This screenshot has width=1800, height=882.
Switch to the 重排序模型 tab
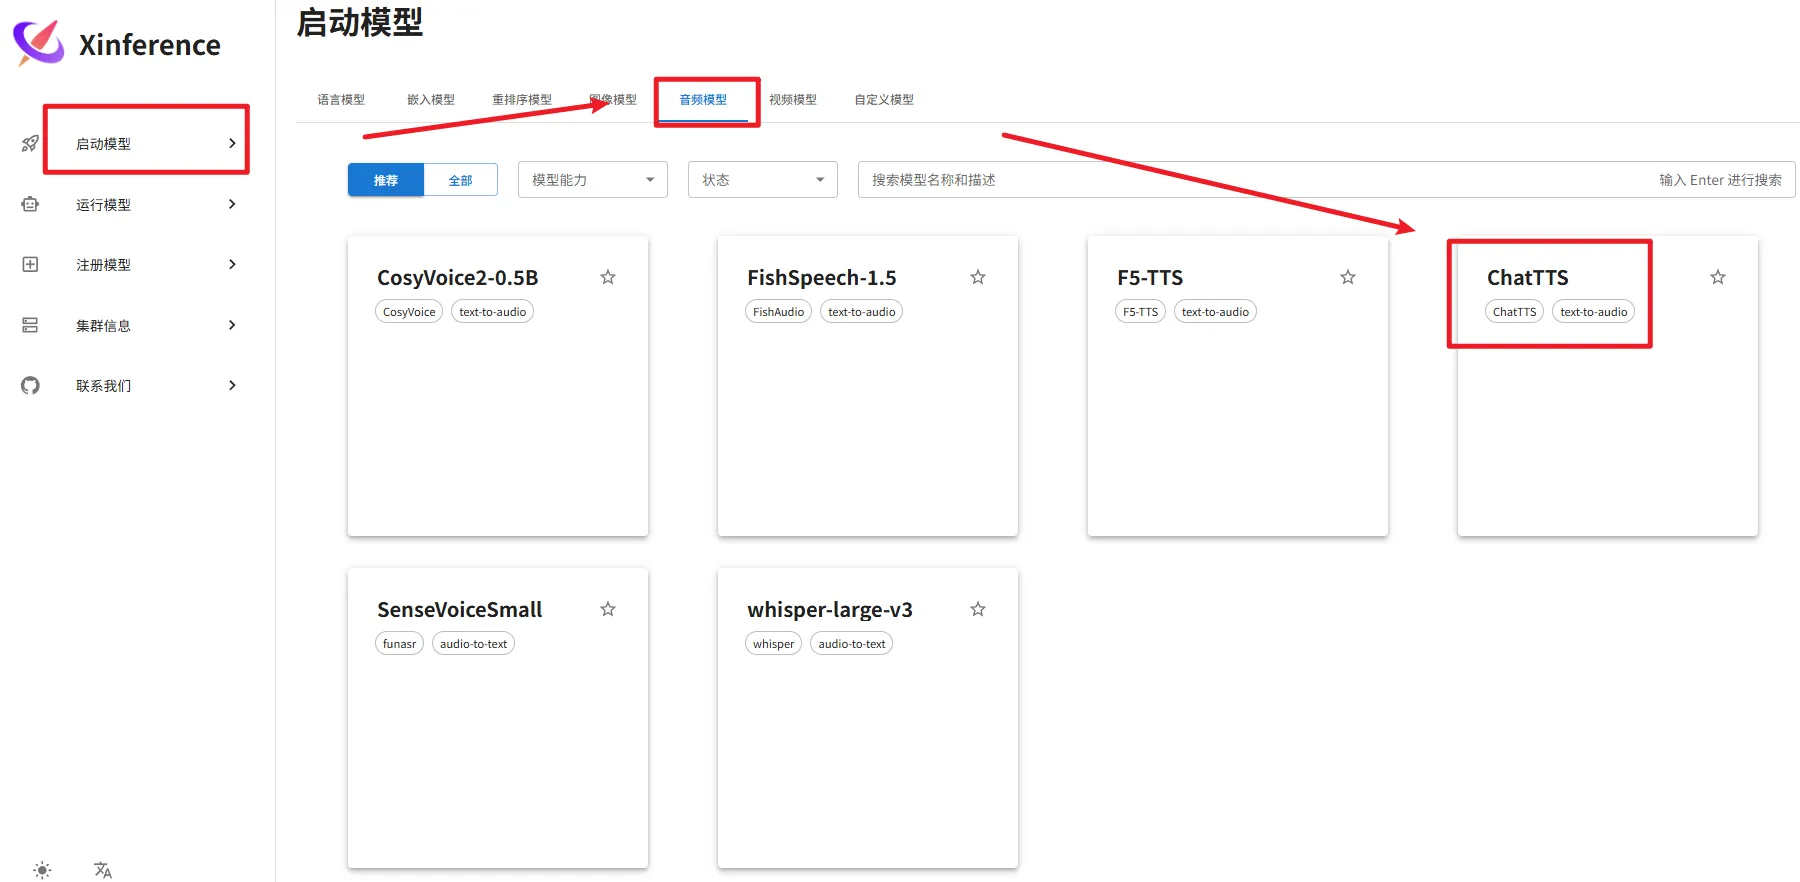(x=522, y=100)
